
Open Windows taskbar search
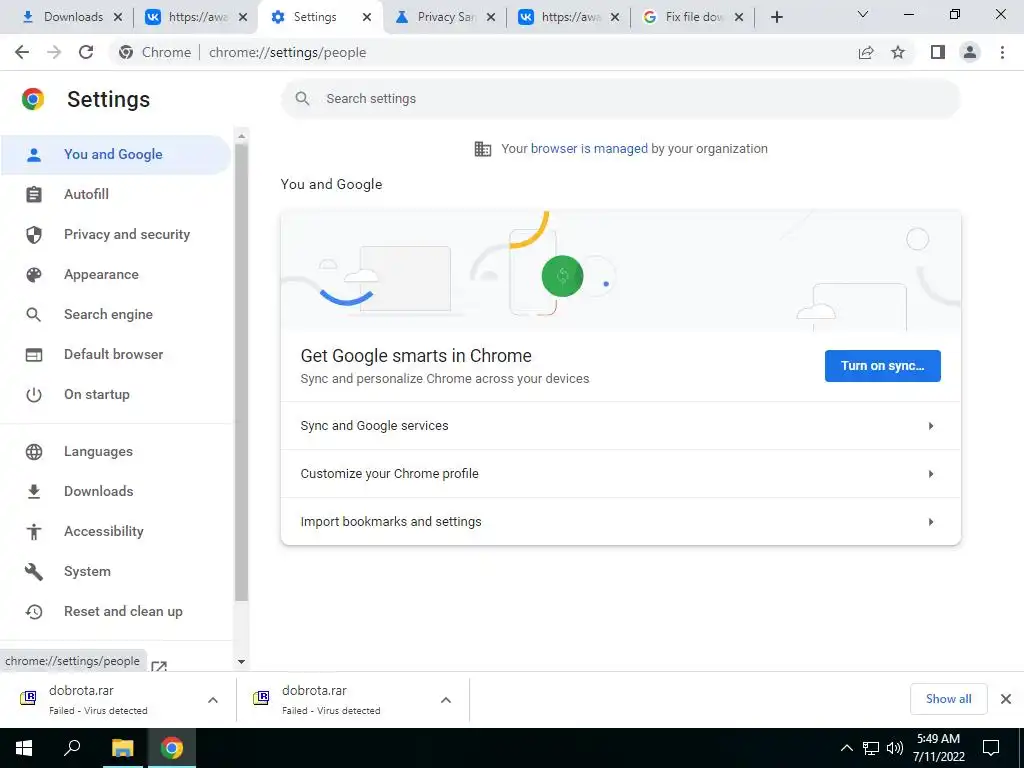pos(72,748)
